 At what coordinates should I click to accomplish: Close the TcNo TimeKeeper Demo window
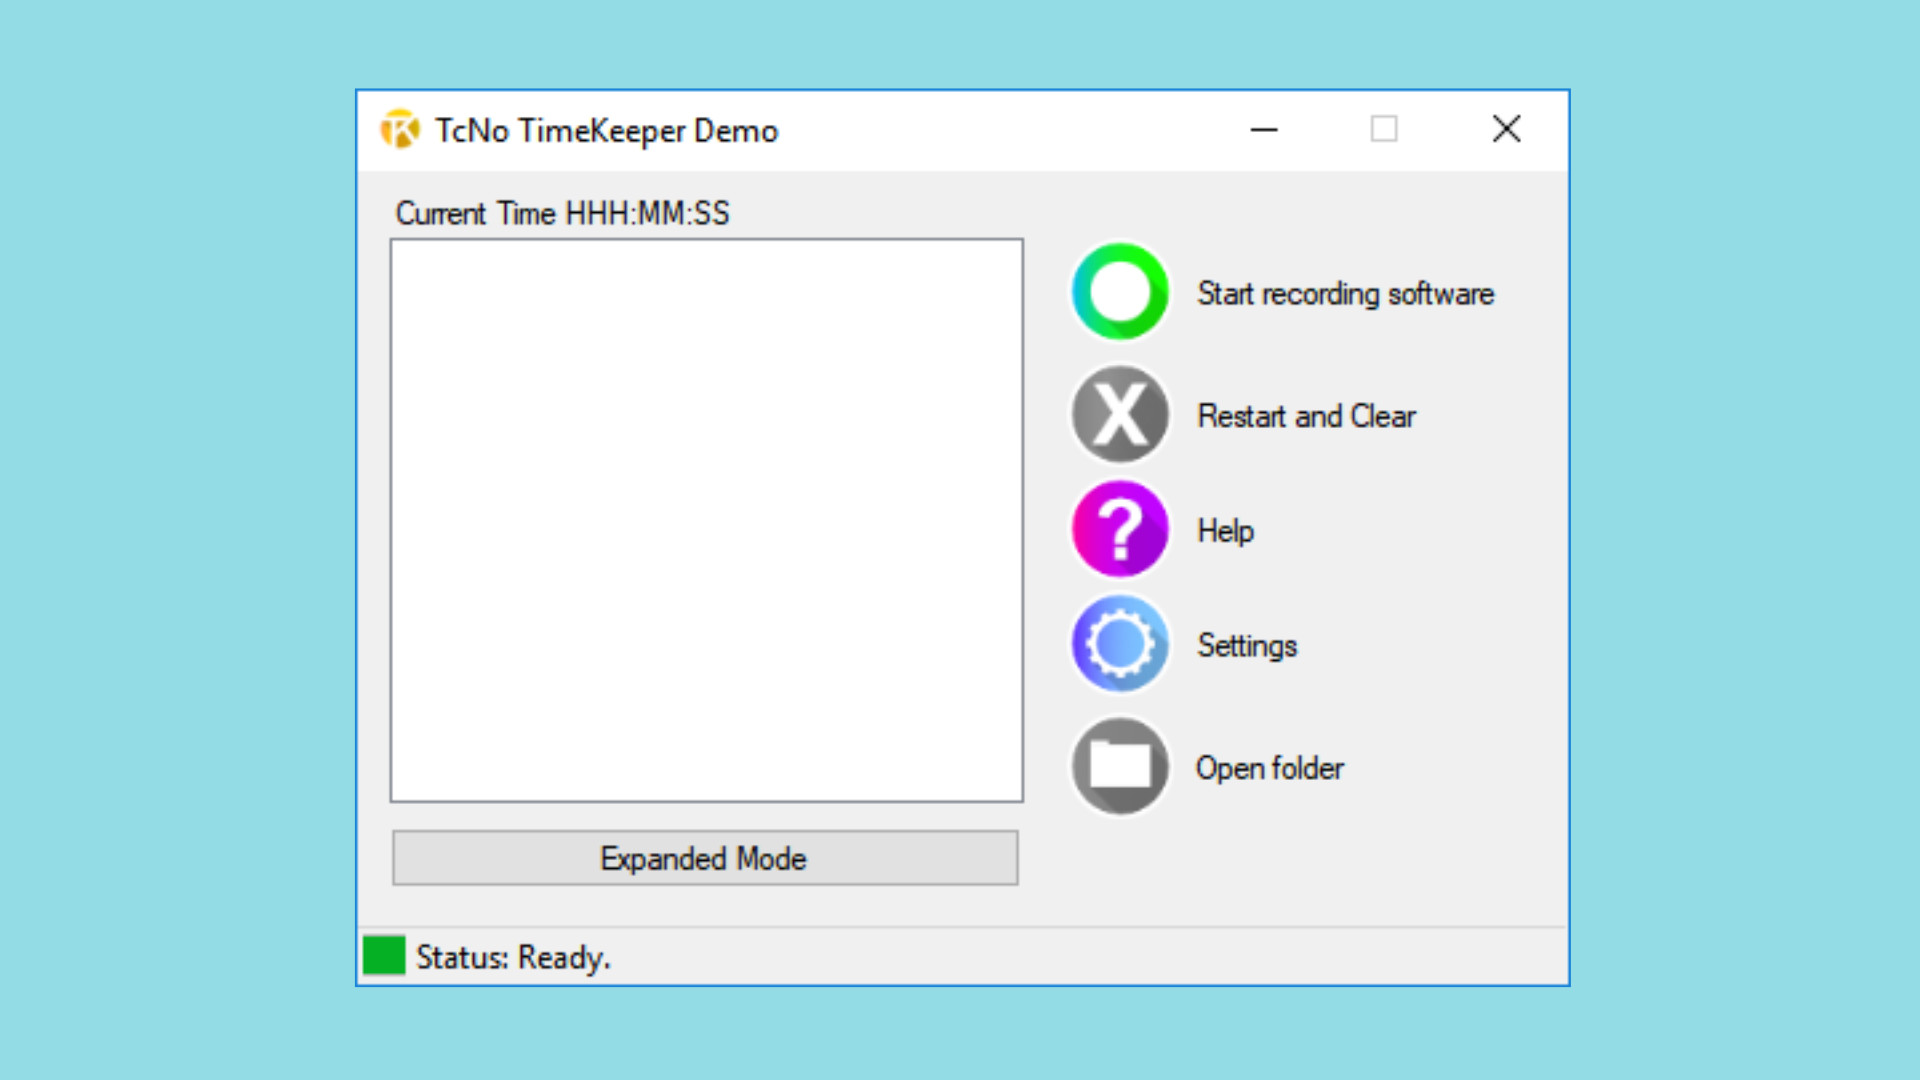(x=1506, y=129)
